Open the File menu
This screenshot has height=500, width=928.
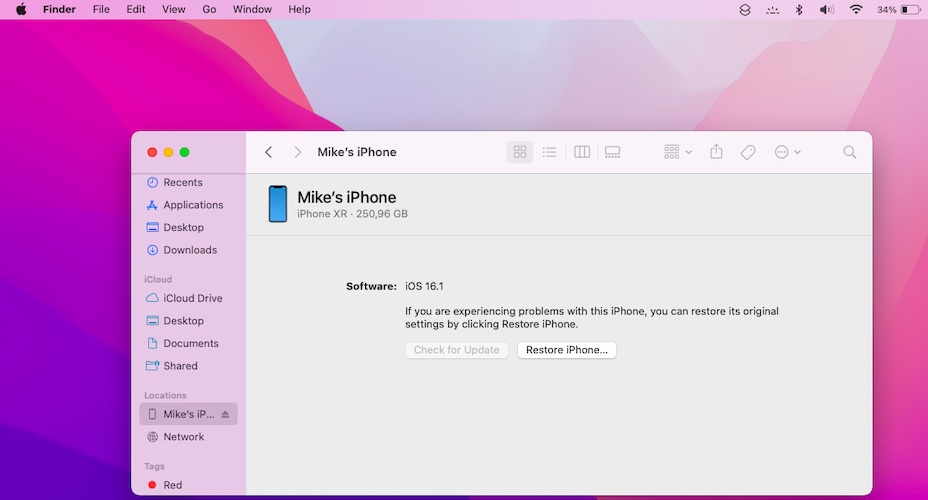pyautogui.click(x=101, y=9)
